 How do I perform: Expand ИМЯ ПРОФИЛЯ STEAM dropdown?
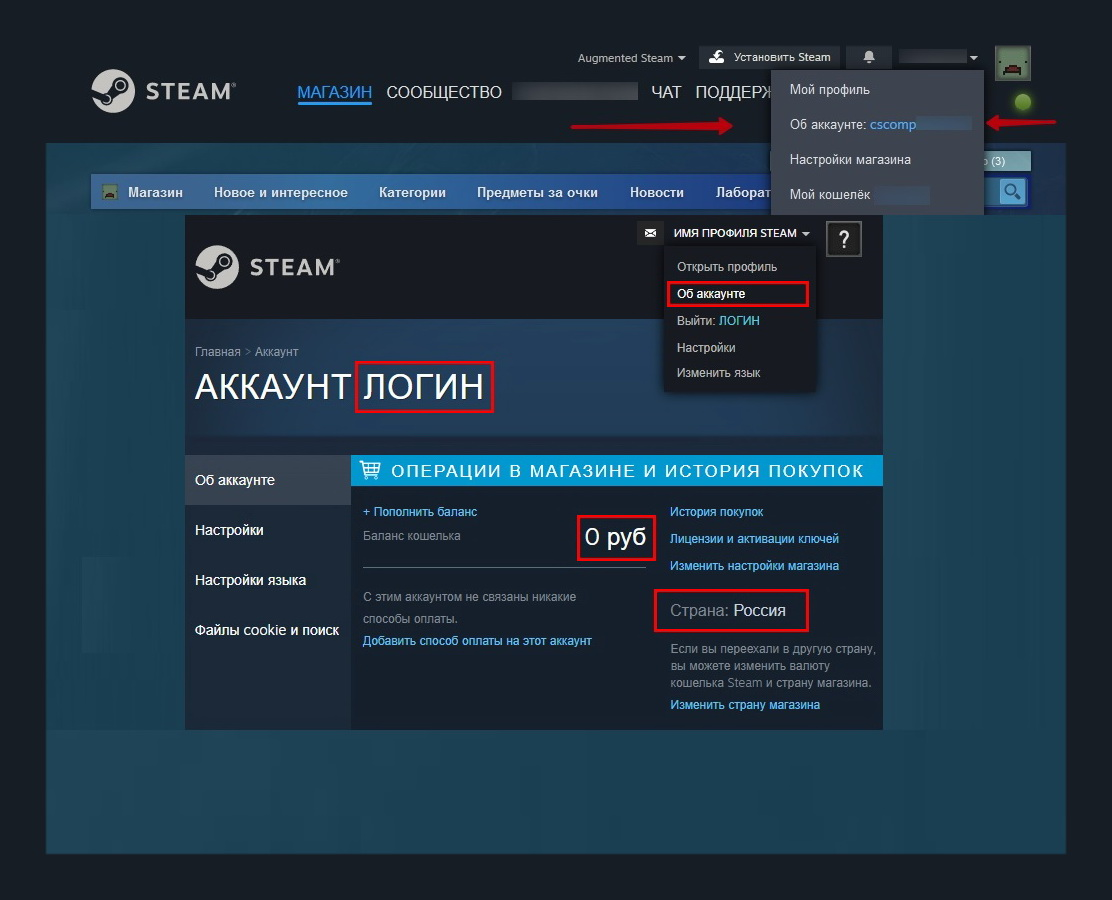[741, 233]
